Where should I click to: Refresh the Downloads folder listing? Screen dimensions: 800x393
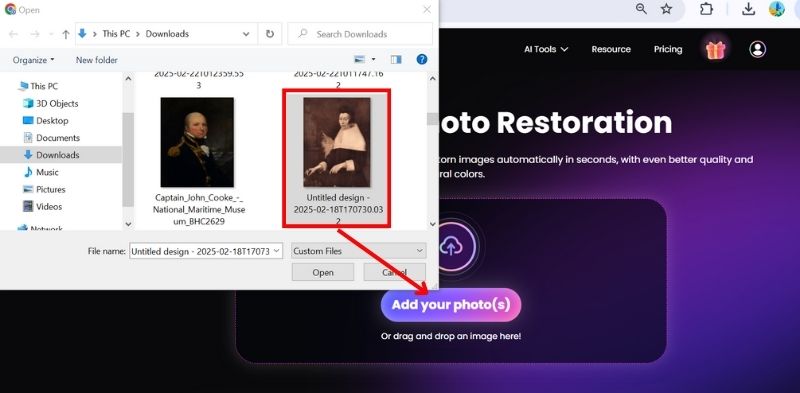tap(269, 34)
